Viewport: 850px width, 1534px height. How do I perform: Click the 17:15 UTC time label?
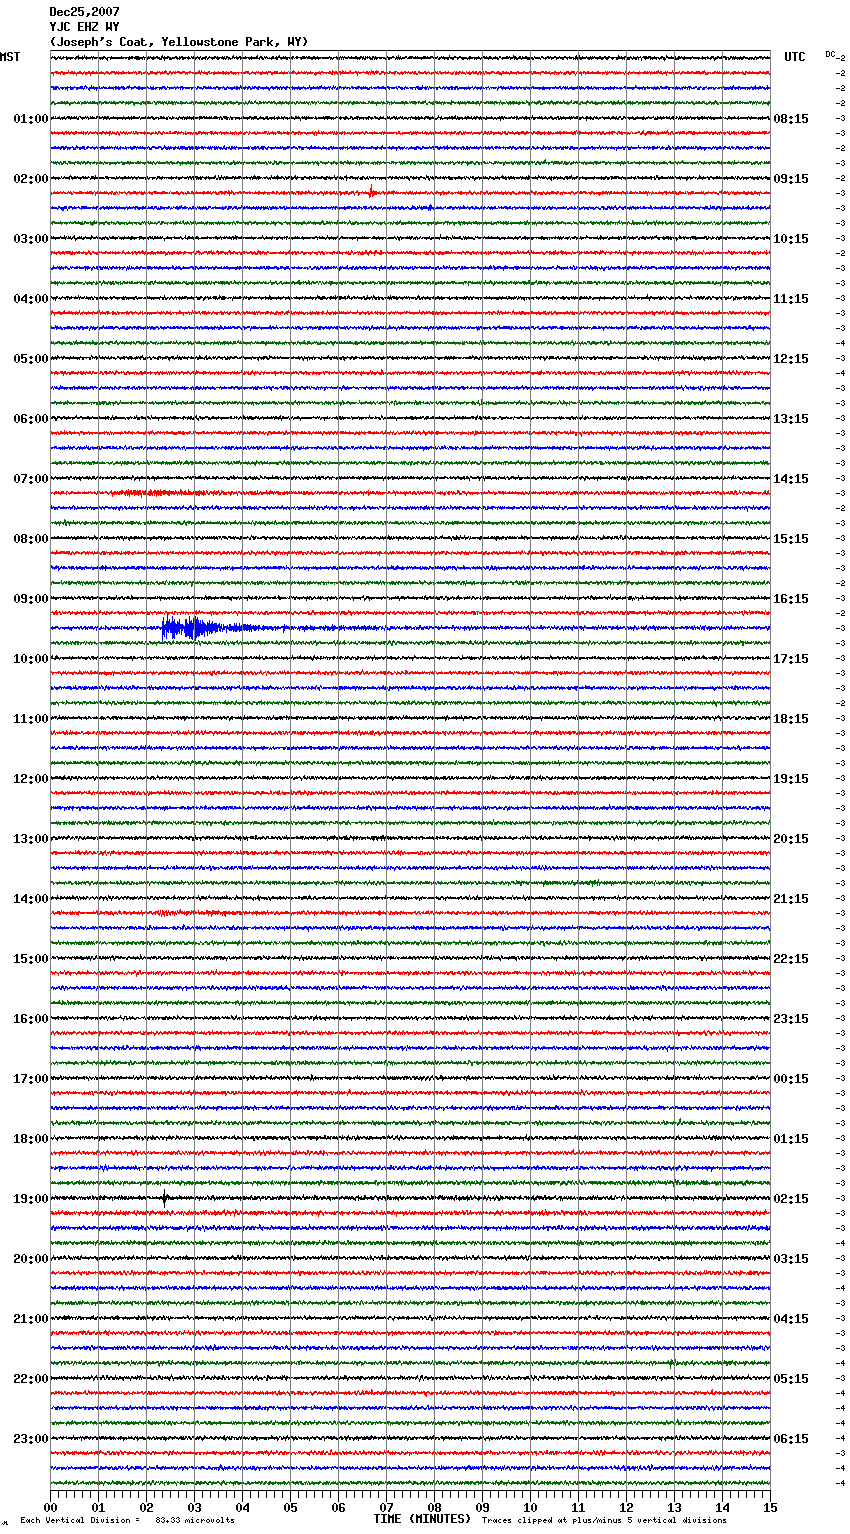[791, 659]
